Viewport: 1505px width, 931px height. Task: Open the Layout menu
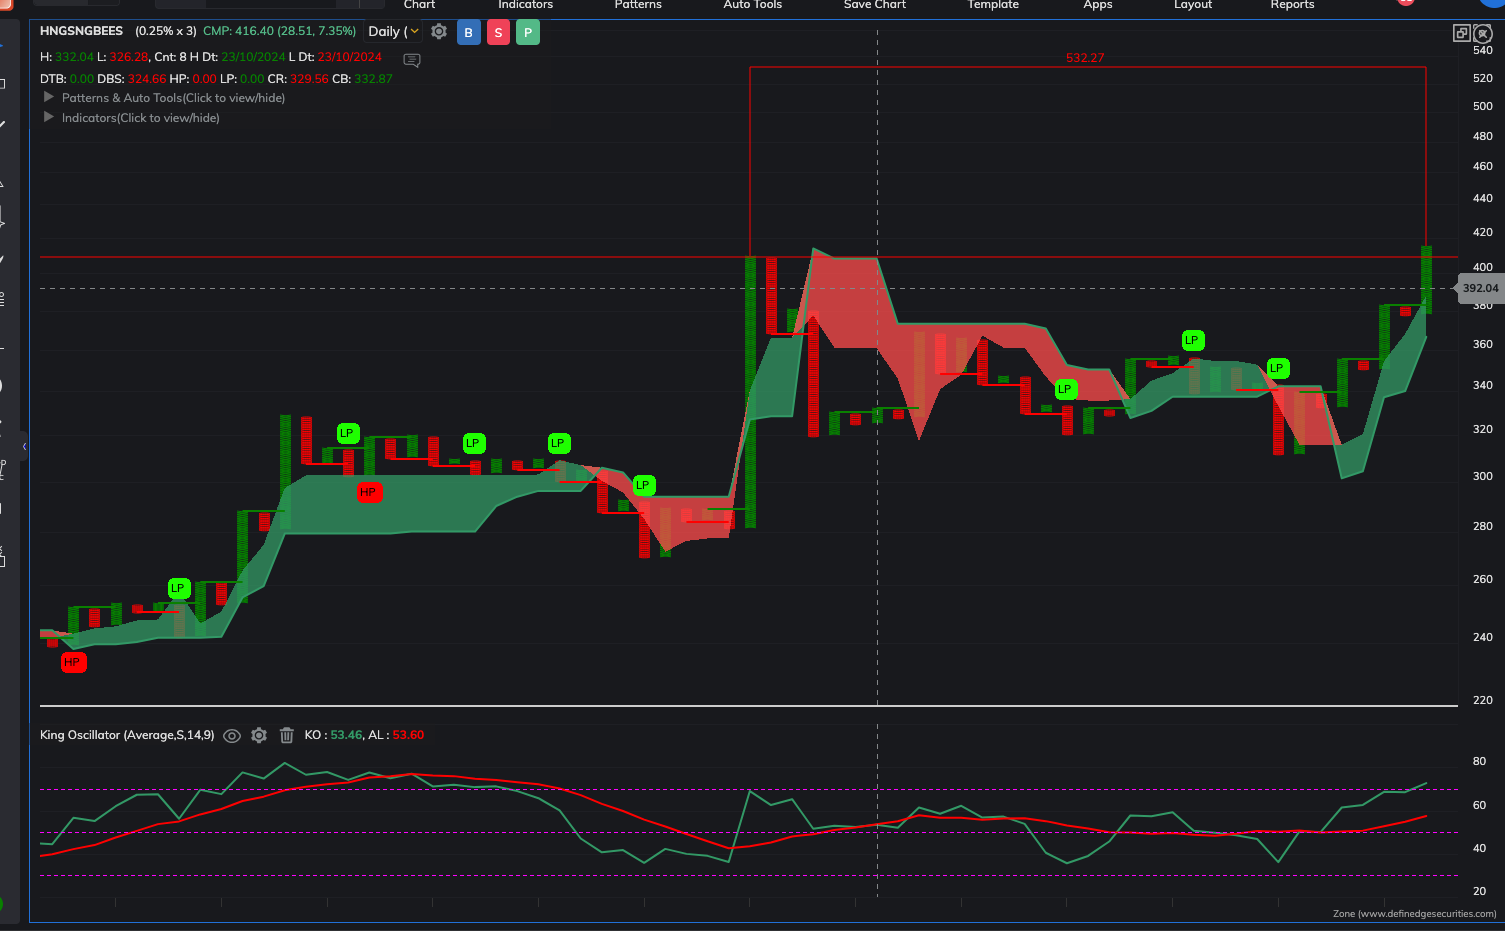coord(1193,5)
